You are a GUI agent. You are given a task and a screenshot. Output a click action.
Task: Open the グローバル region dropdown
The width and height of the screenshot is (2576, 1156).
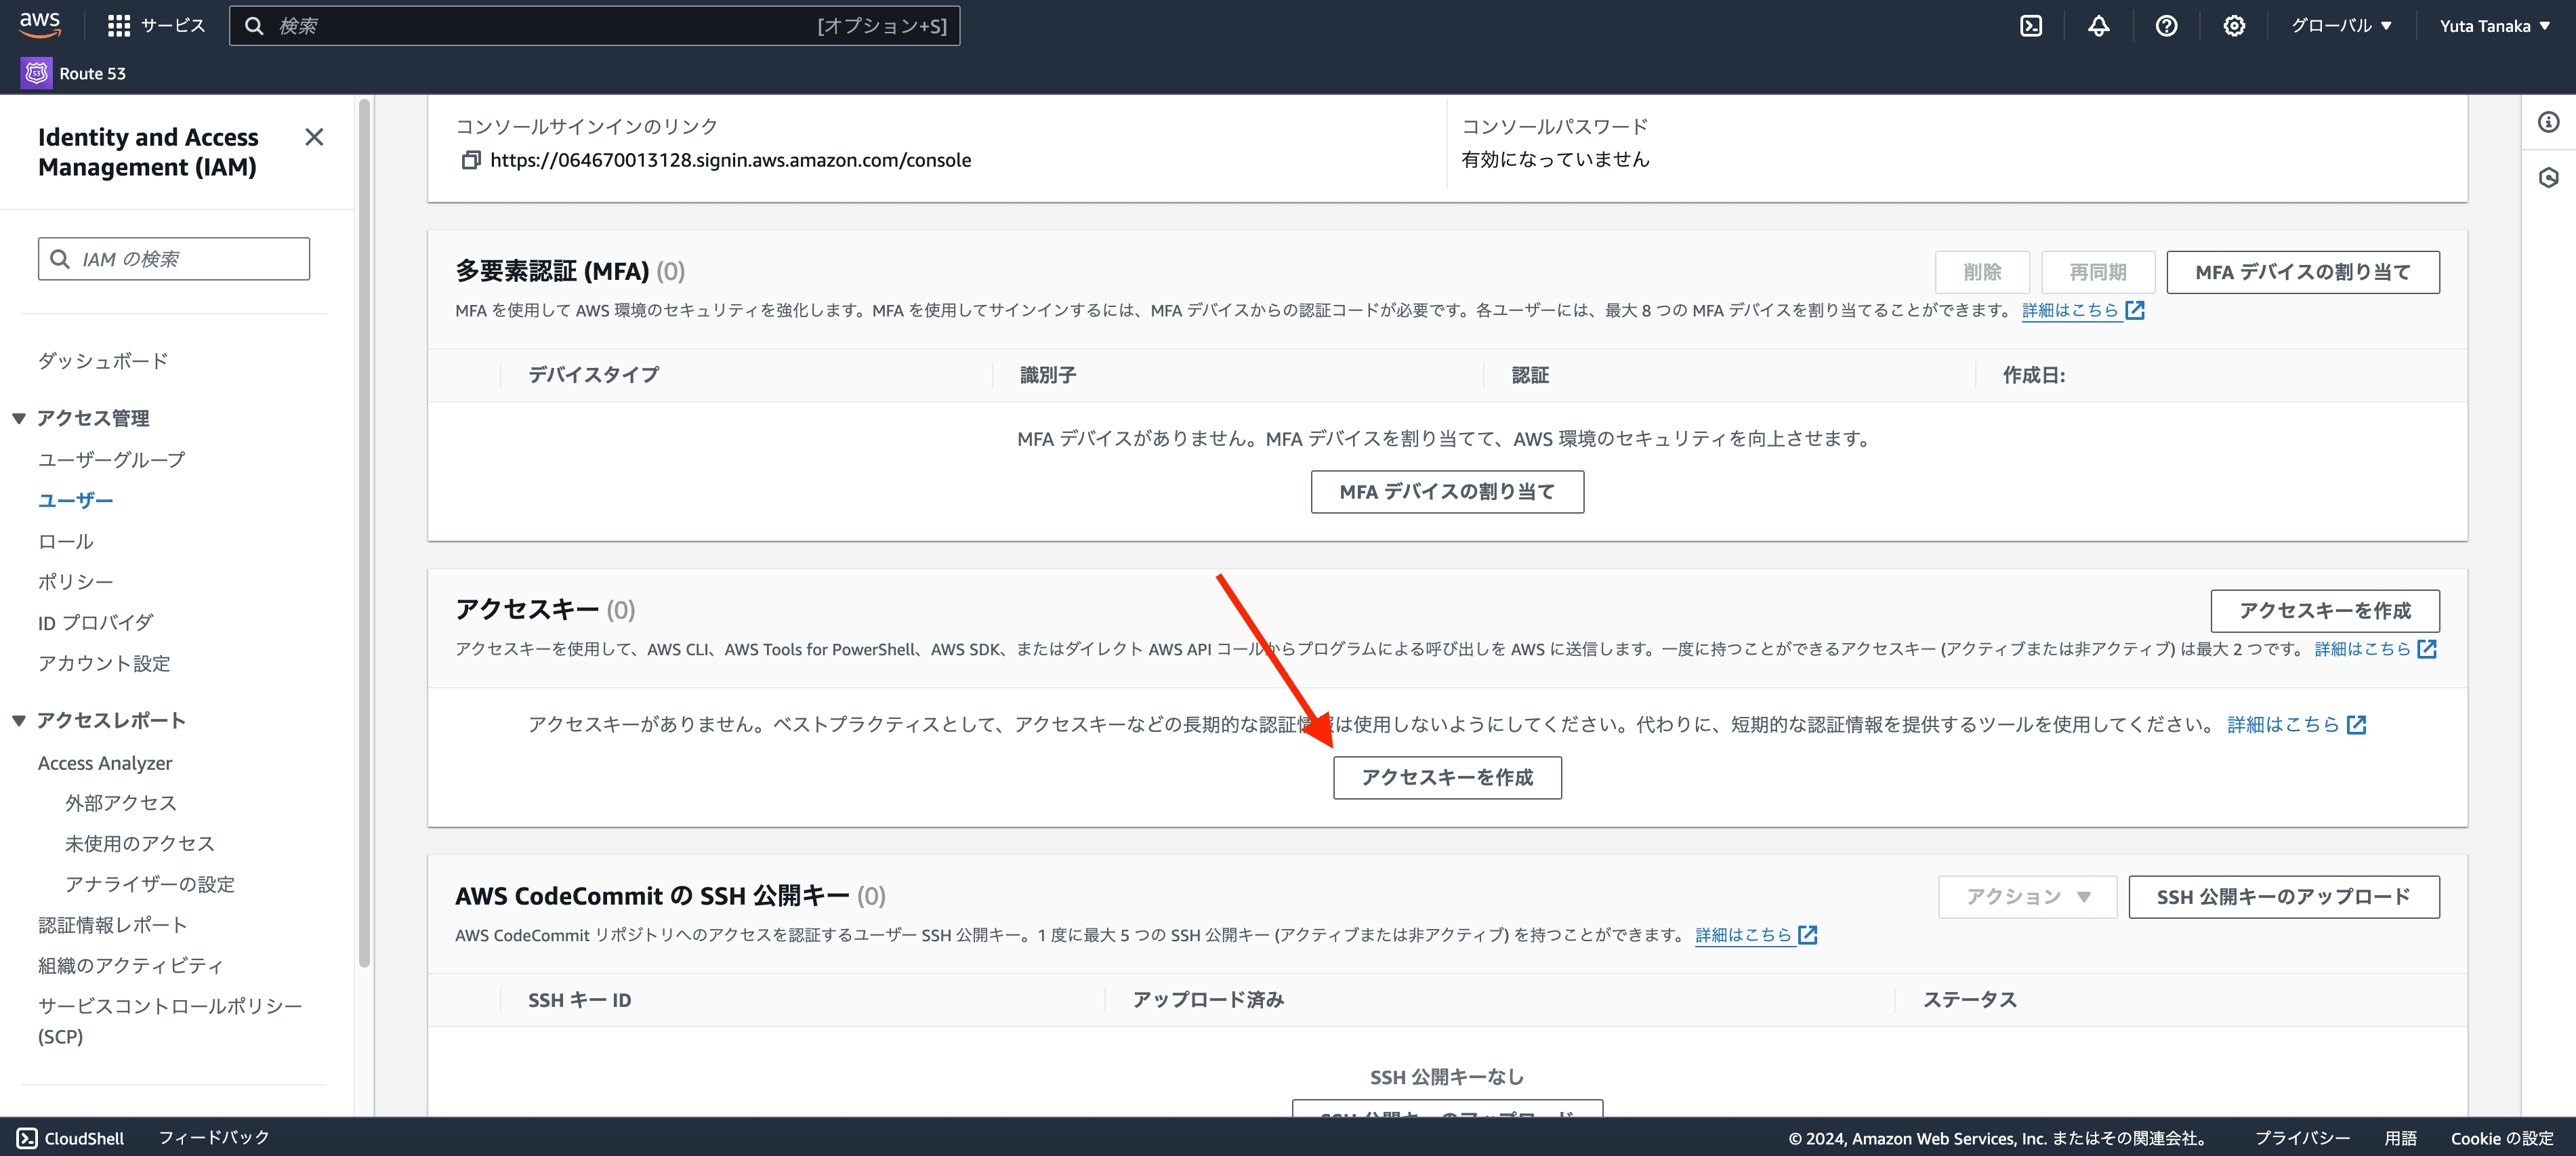[2341, 26]
